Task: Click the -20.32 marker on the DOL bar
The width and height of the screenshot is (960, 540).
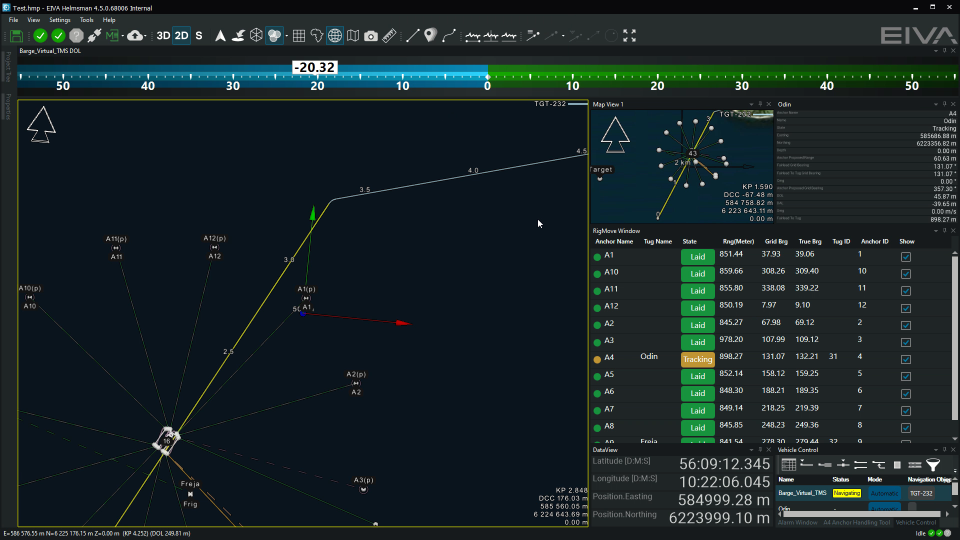Action: pyautogui.click(x=314, y=68)
